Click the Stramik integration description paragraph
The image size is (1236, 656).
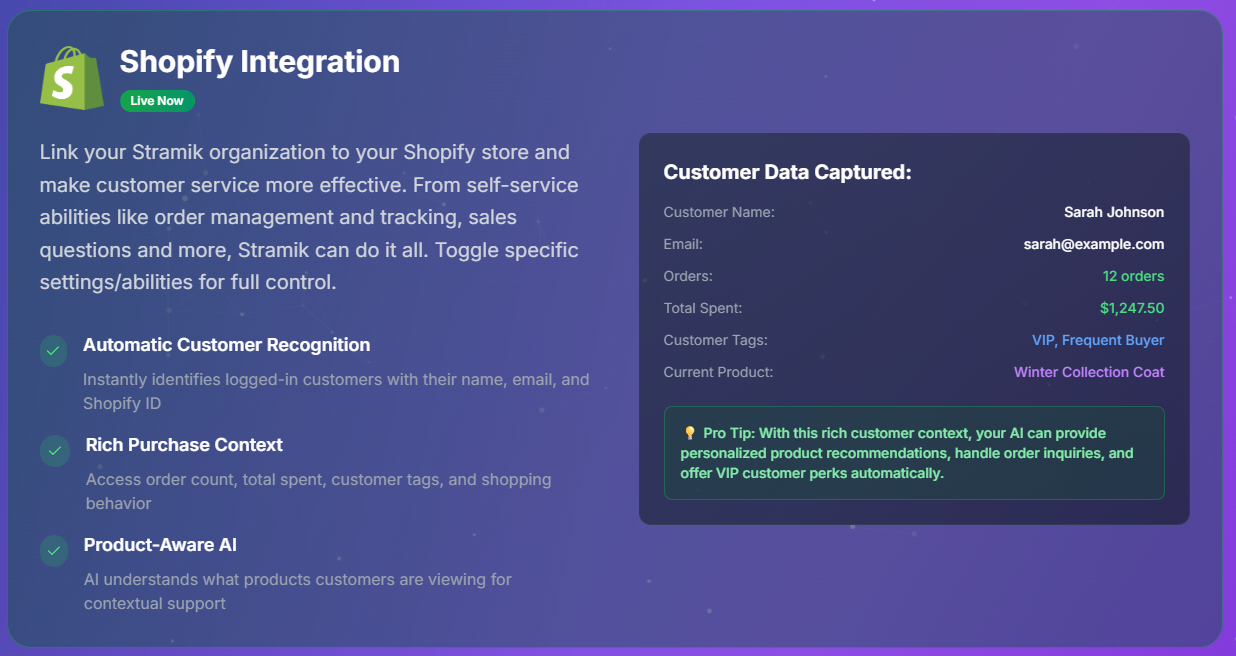(x=309, y=217)
